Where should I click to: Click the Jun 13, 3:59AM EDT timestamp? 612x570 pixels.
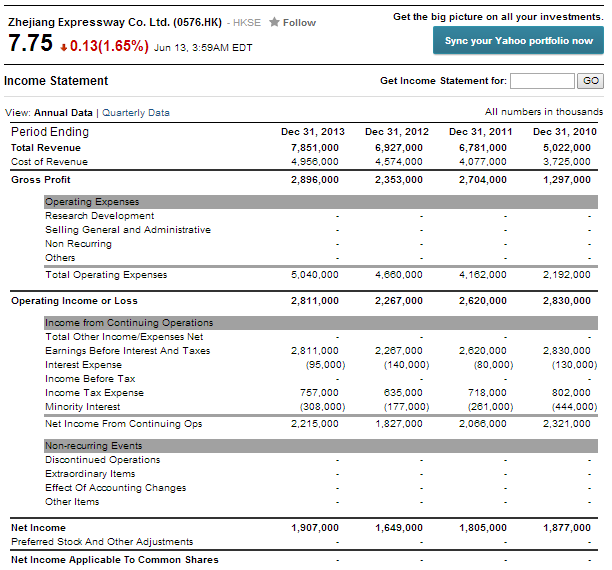(x=203, y=48)
